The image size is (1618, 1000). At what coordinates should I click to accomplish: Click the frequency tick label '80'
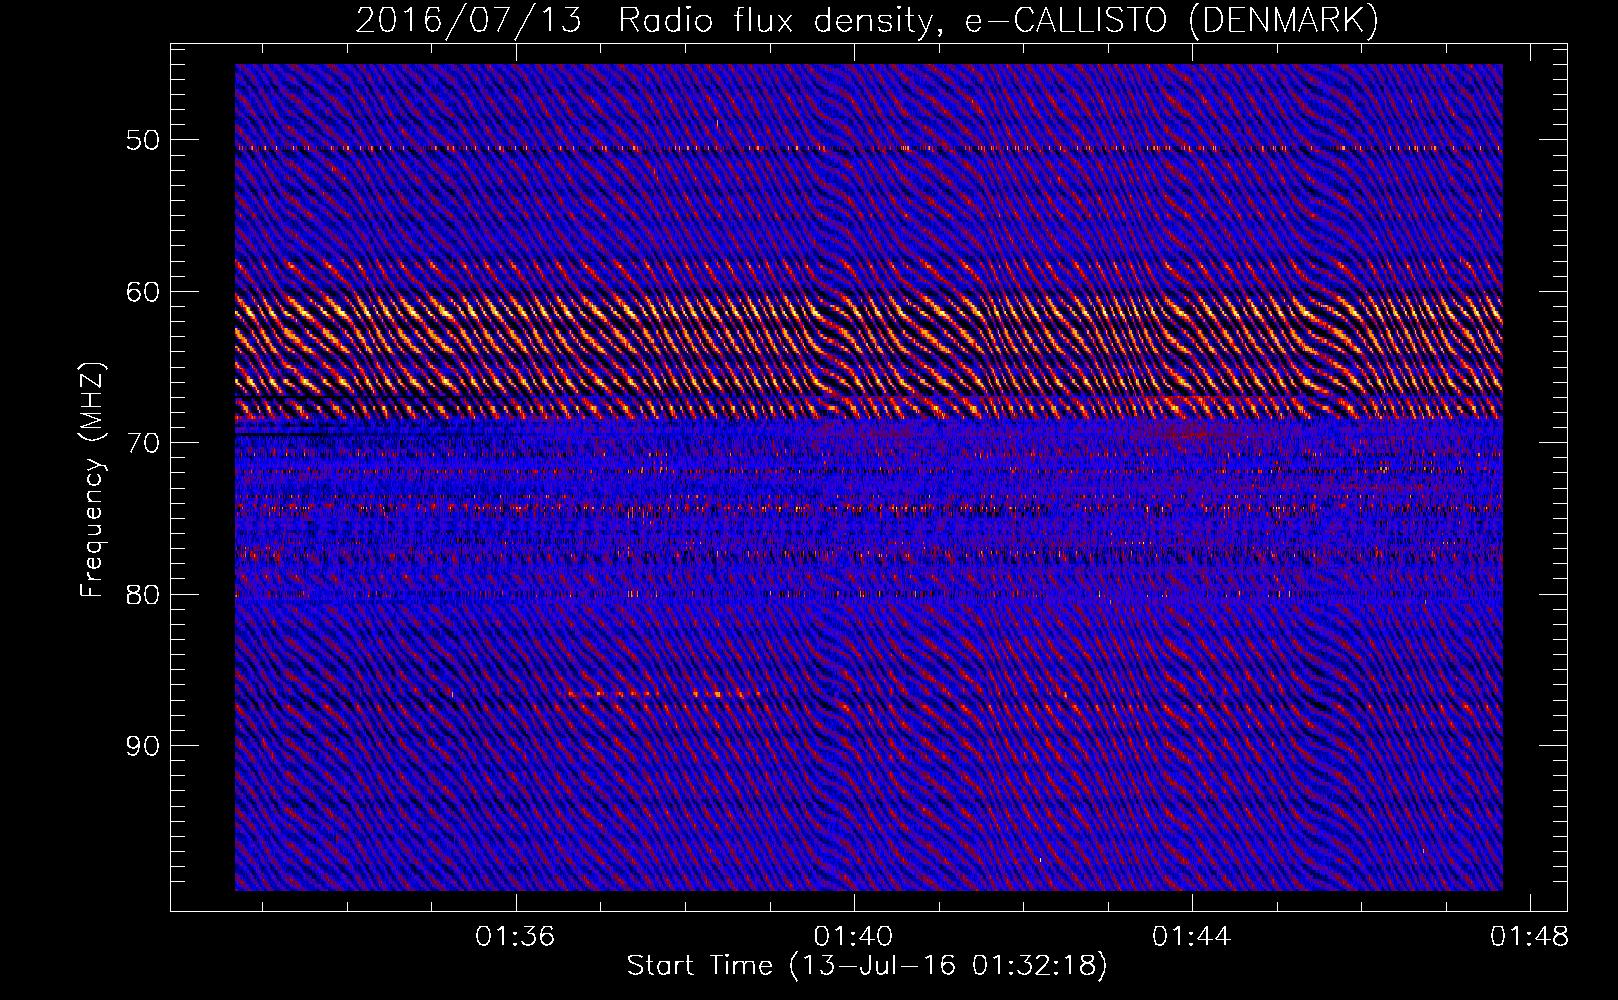click(x=143, y=595)
